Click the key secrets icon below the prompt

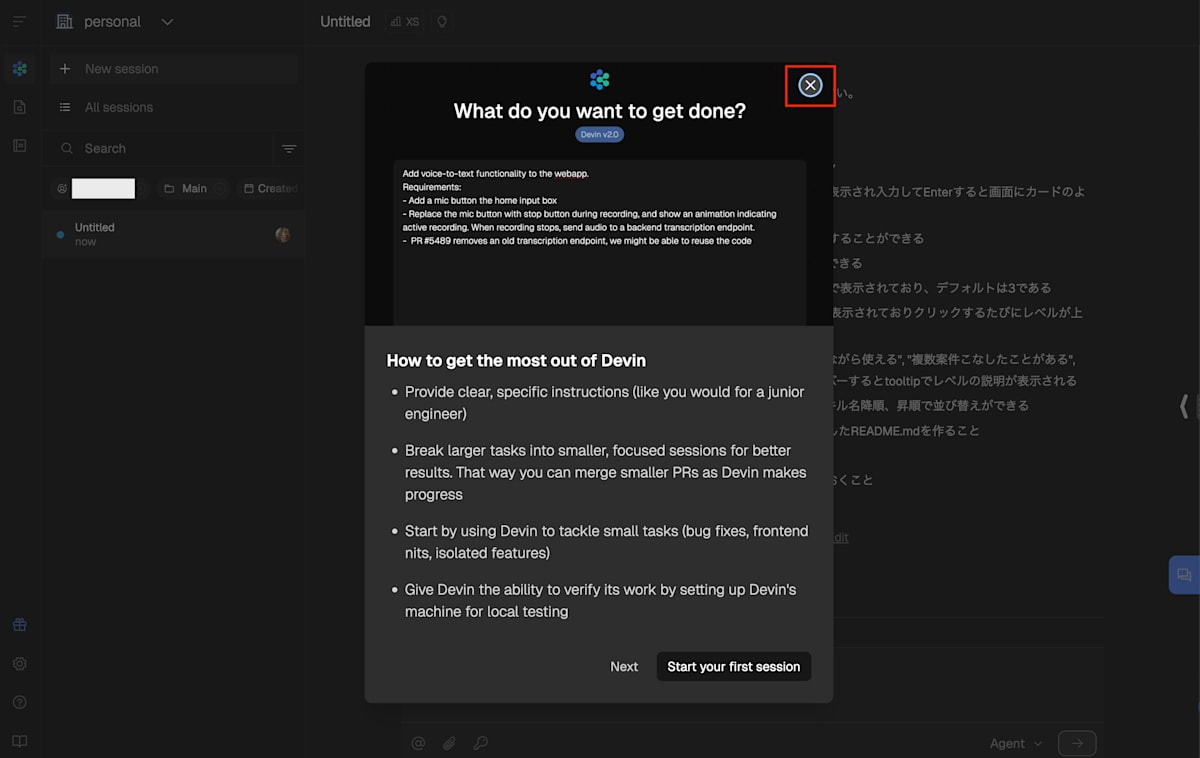[x=481, y=743]
